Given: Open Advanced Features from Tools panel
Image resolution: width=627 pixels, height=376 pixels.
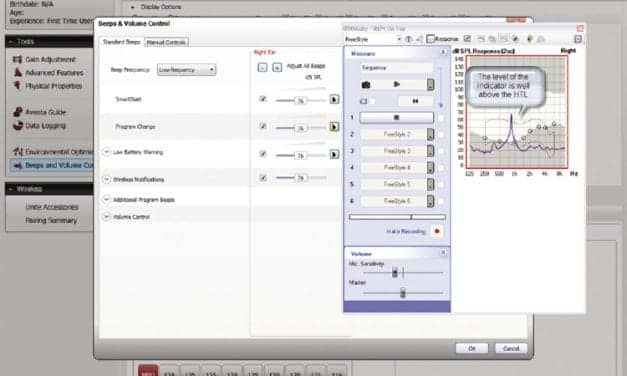Looking at the screenshot, I should pyautogui.click(x=54, y=73).
